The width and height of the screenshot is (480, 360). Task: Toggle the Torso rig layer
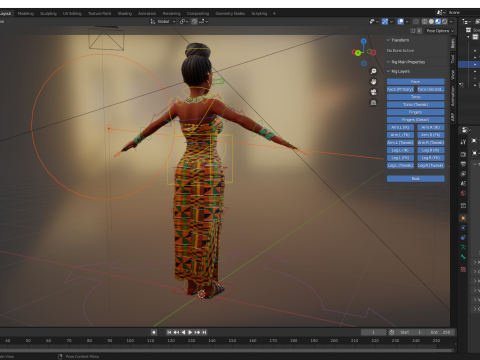point(416,97)
